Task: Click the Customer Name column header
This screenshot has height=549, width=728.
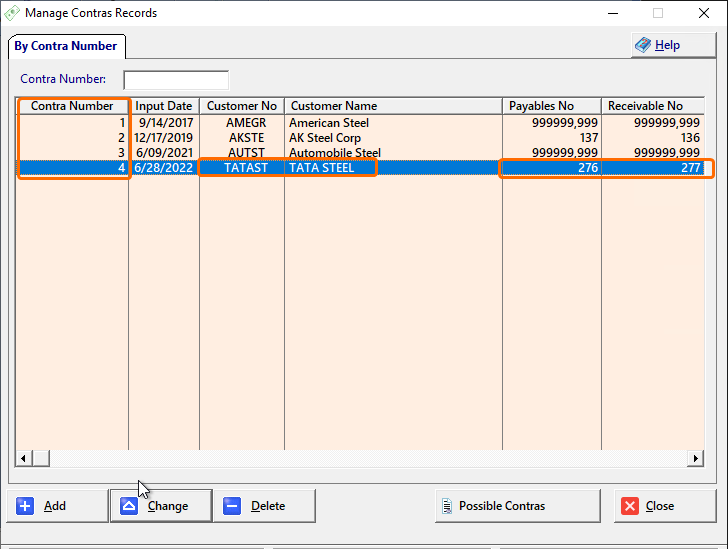Action: point(393,106)
